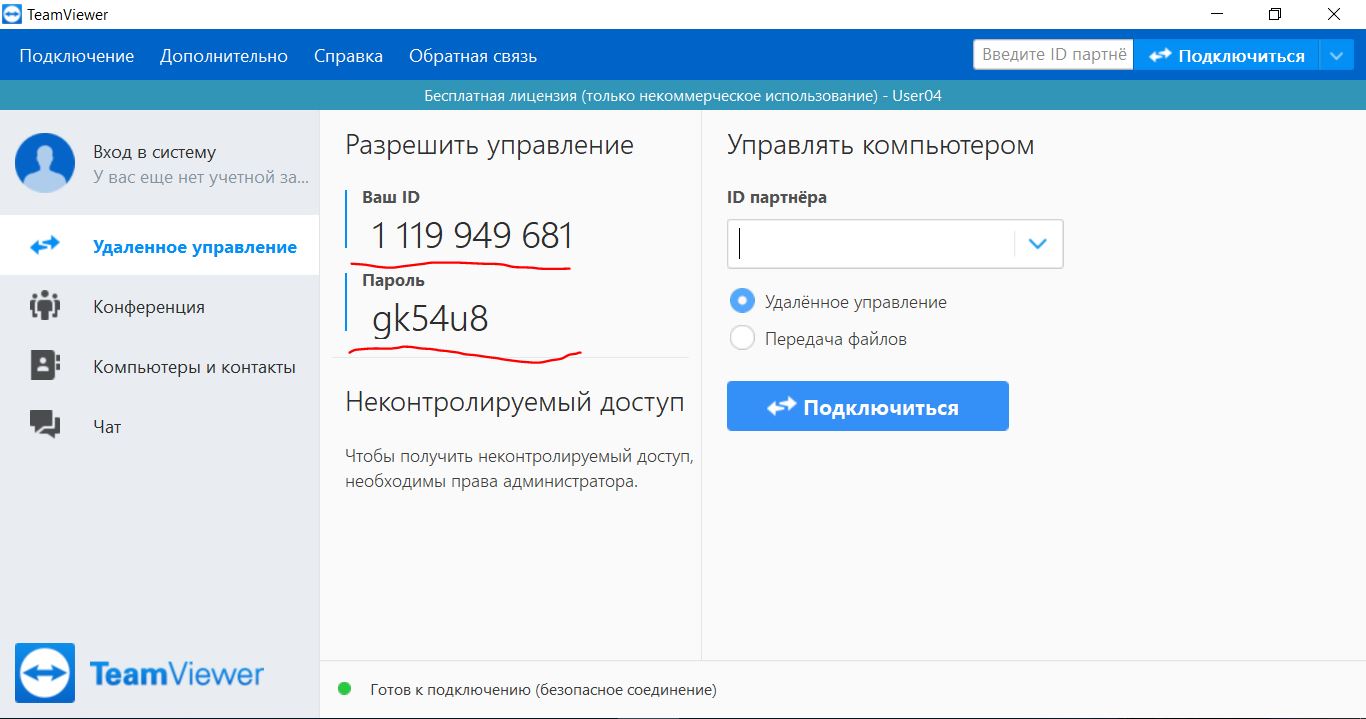Screen dimensions: 1366x719
Task: Select the Передача файлов radio button
Action: click(742, 338)
